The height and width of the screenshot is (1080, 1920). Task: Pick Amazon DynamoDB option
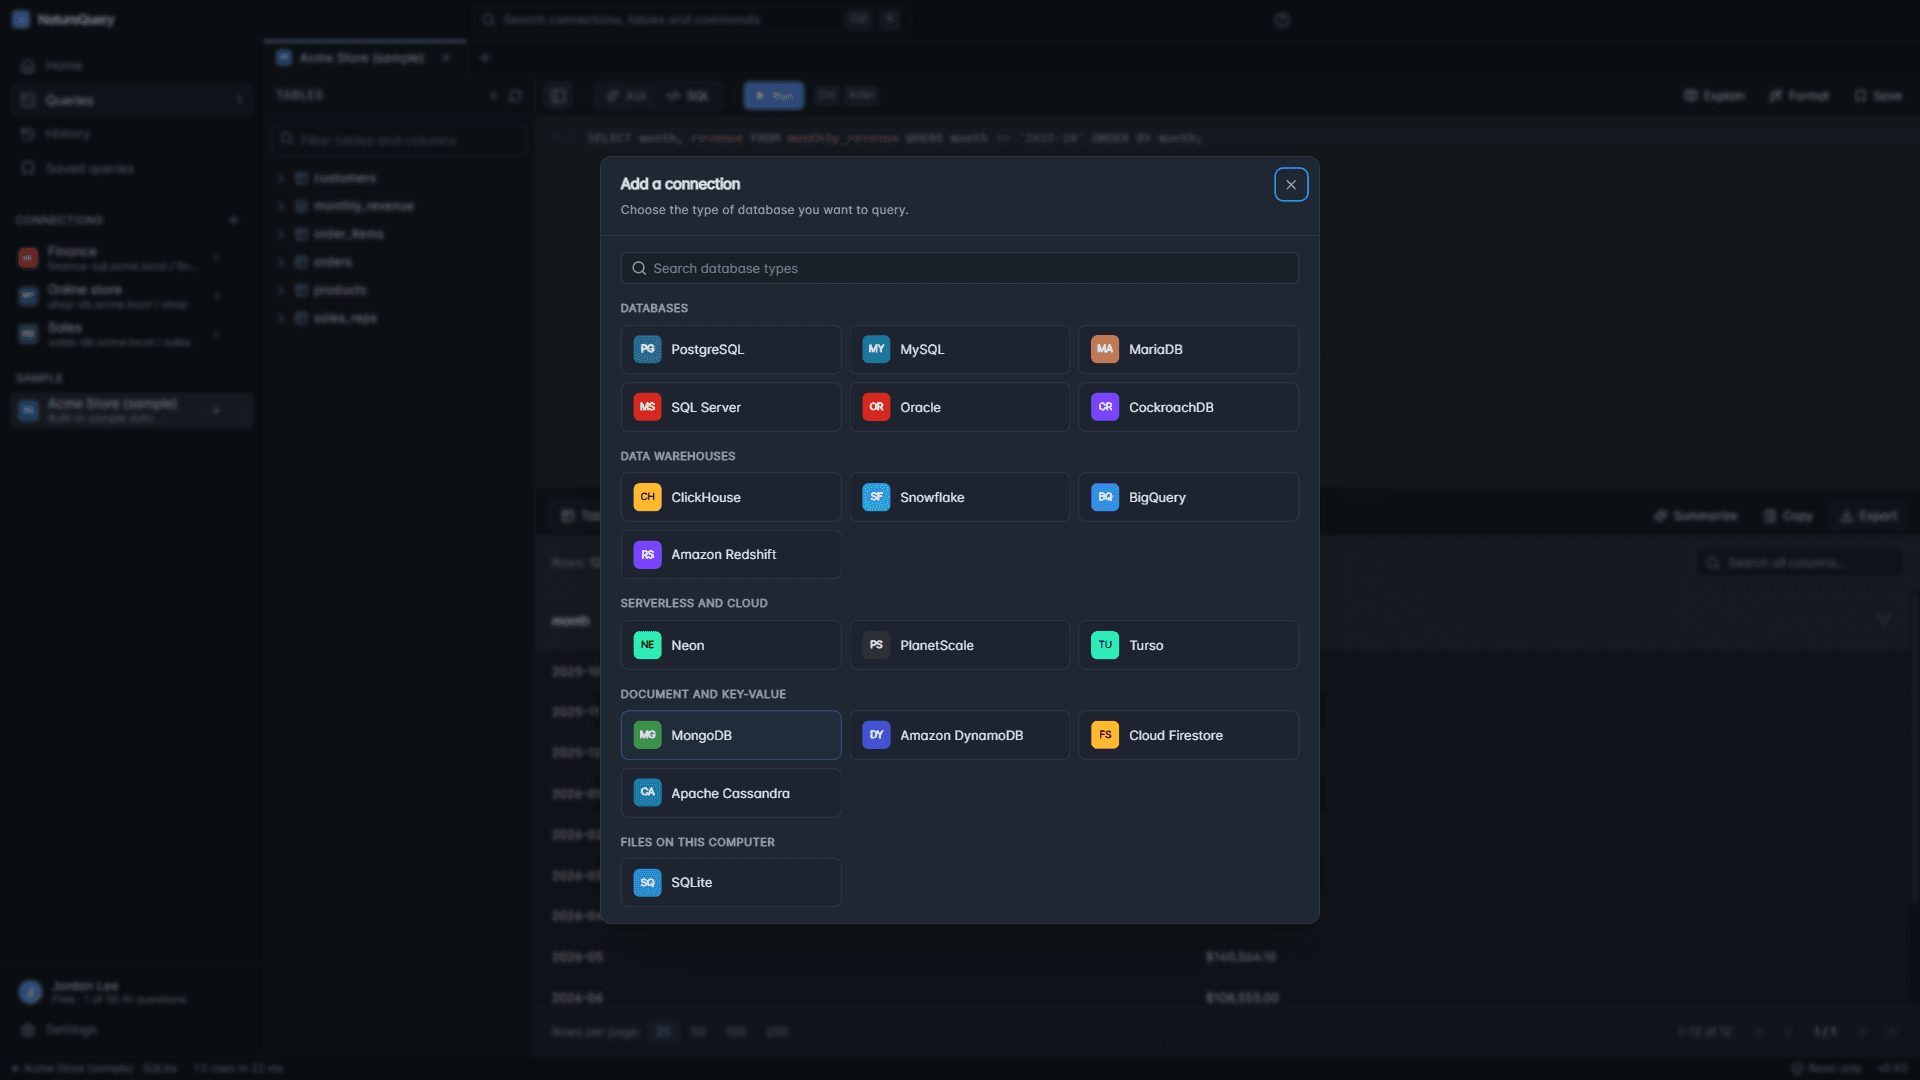click(x=959, y=735)
